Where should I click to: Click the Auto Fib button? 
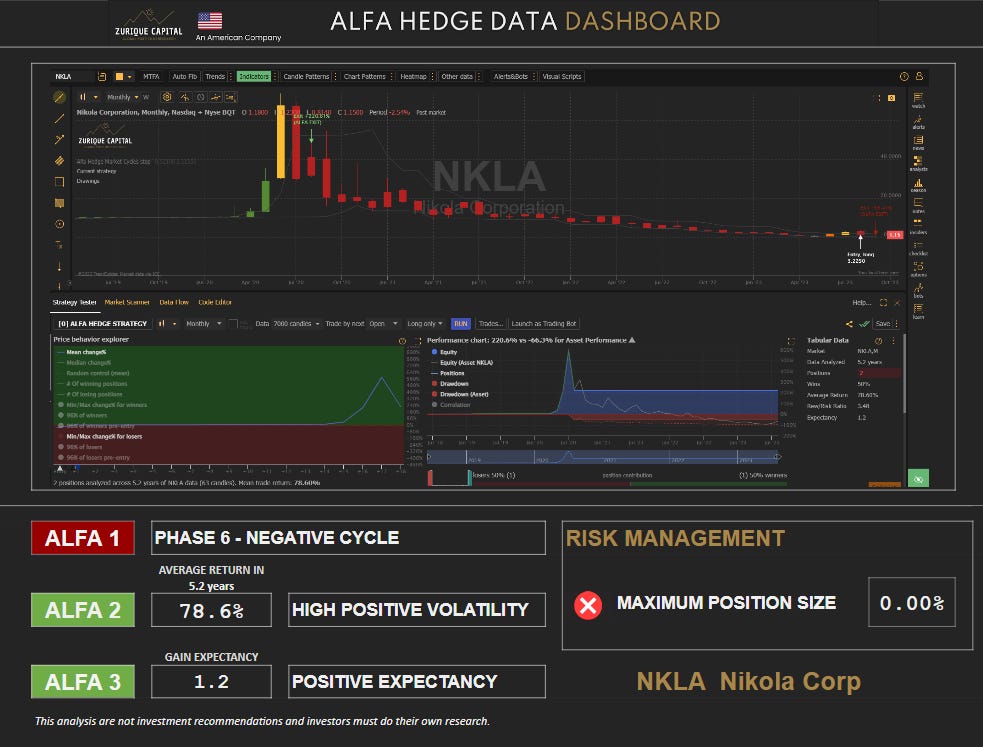[184, 76]
